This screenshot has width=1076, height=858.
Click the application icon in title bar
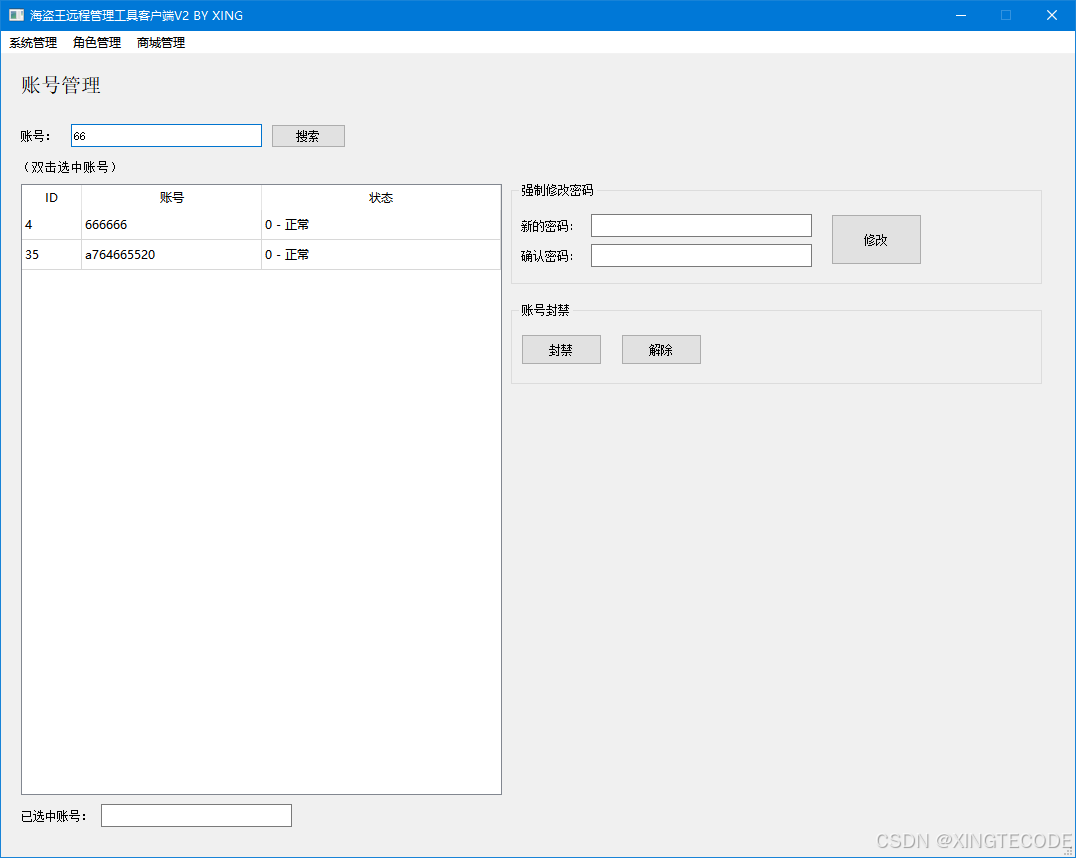pyautogui.click(x=16, y=15)
